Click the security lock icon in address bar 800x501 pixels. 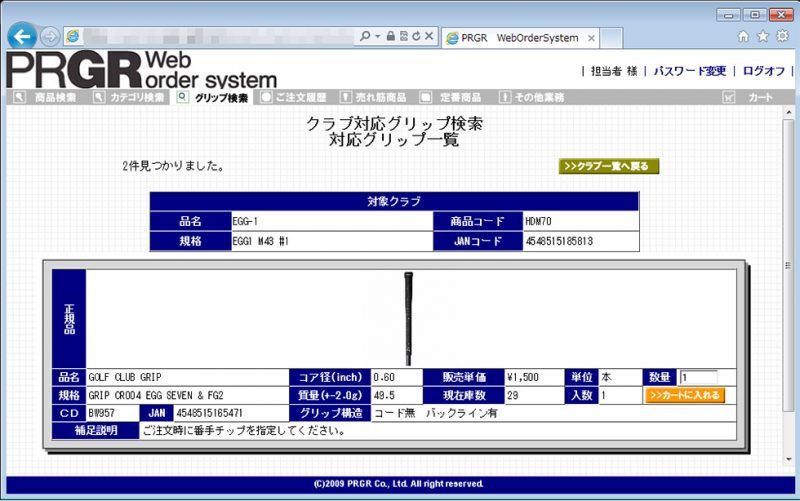tap(390, 36)
